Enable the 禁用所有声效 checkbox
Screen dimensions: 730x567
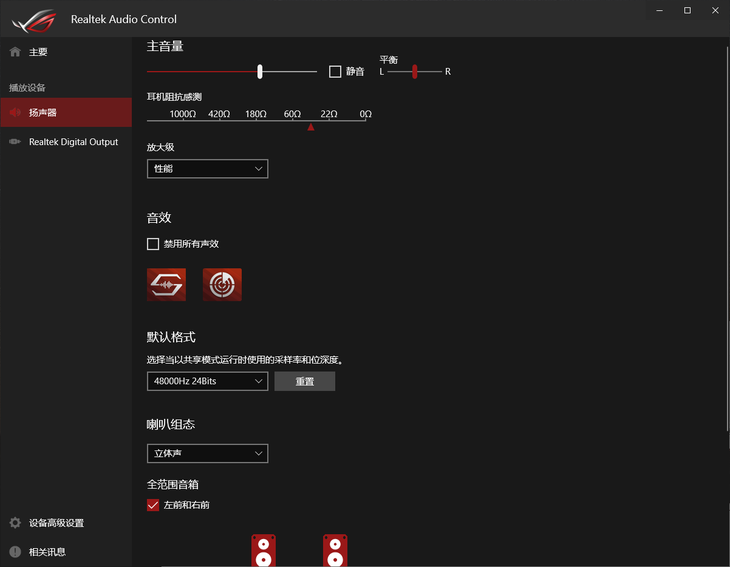pyautogui.click(x=153, y=244)
